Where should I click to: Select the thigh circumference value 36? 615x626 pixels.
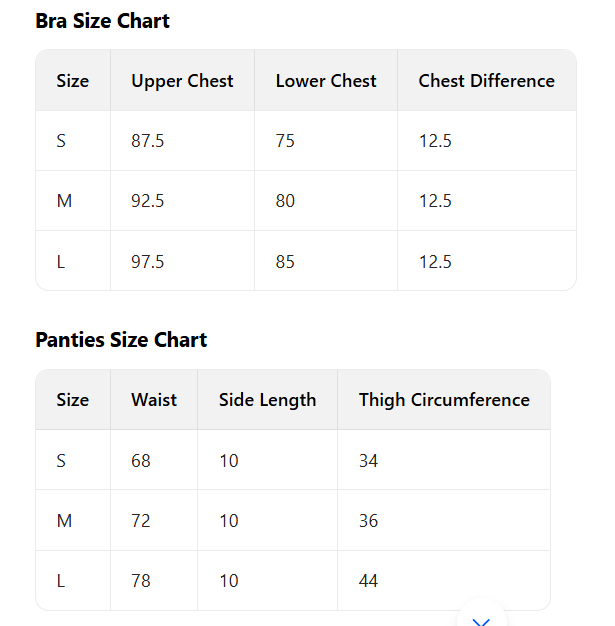[x=369, y=521]
